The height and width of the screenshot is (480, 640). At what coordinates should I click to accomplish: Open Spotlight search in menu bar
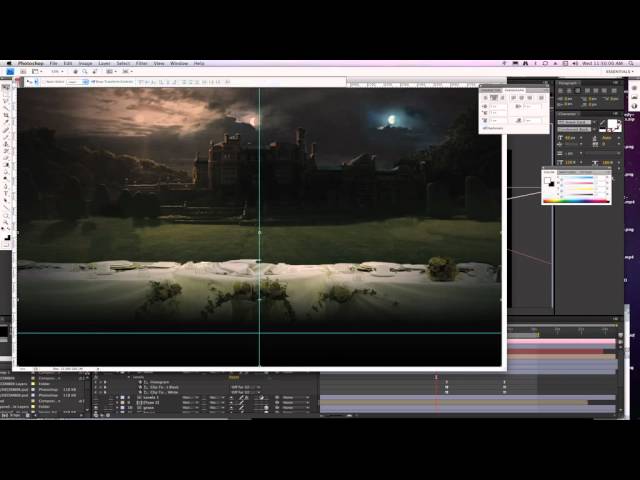tap(631, 64)
